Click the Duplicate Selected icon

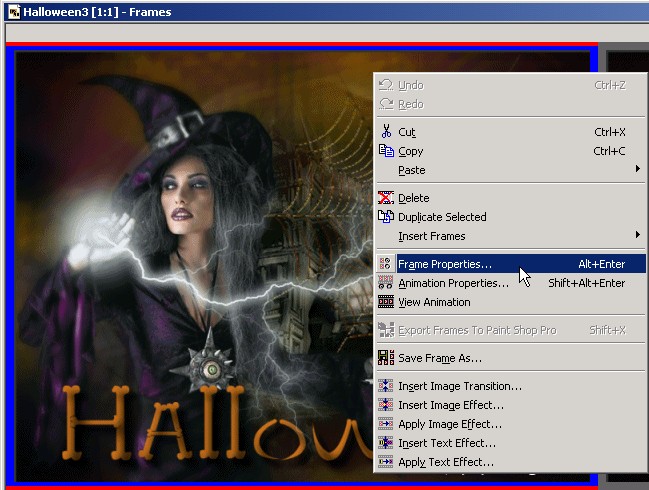[386, 216]
